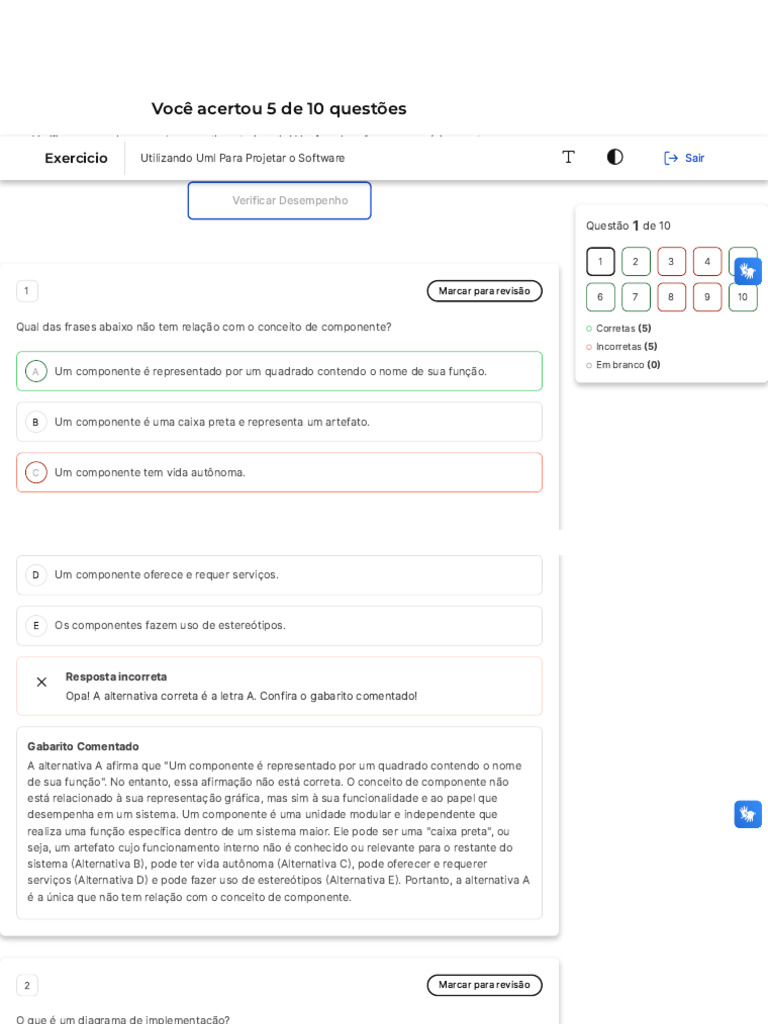768x1024 pixels.
Task: Select option A radio for question 1
Action: [x=36, y=371]
